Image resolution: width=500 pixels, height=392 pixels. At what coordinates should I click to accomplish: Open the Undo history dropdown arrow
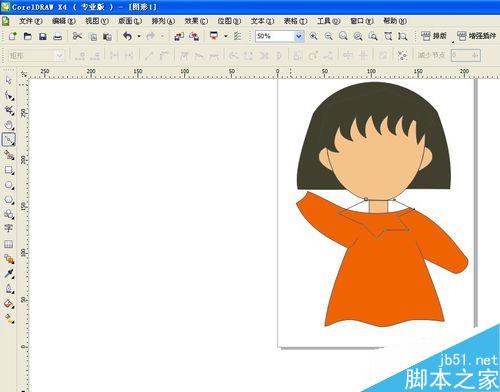tap(139, 36)
